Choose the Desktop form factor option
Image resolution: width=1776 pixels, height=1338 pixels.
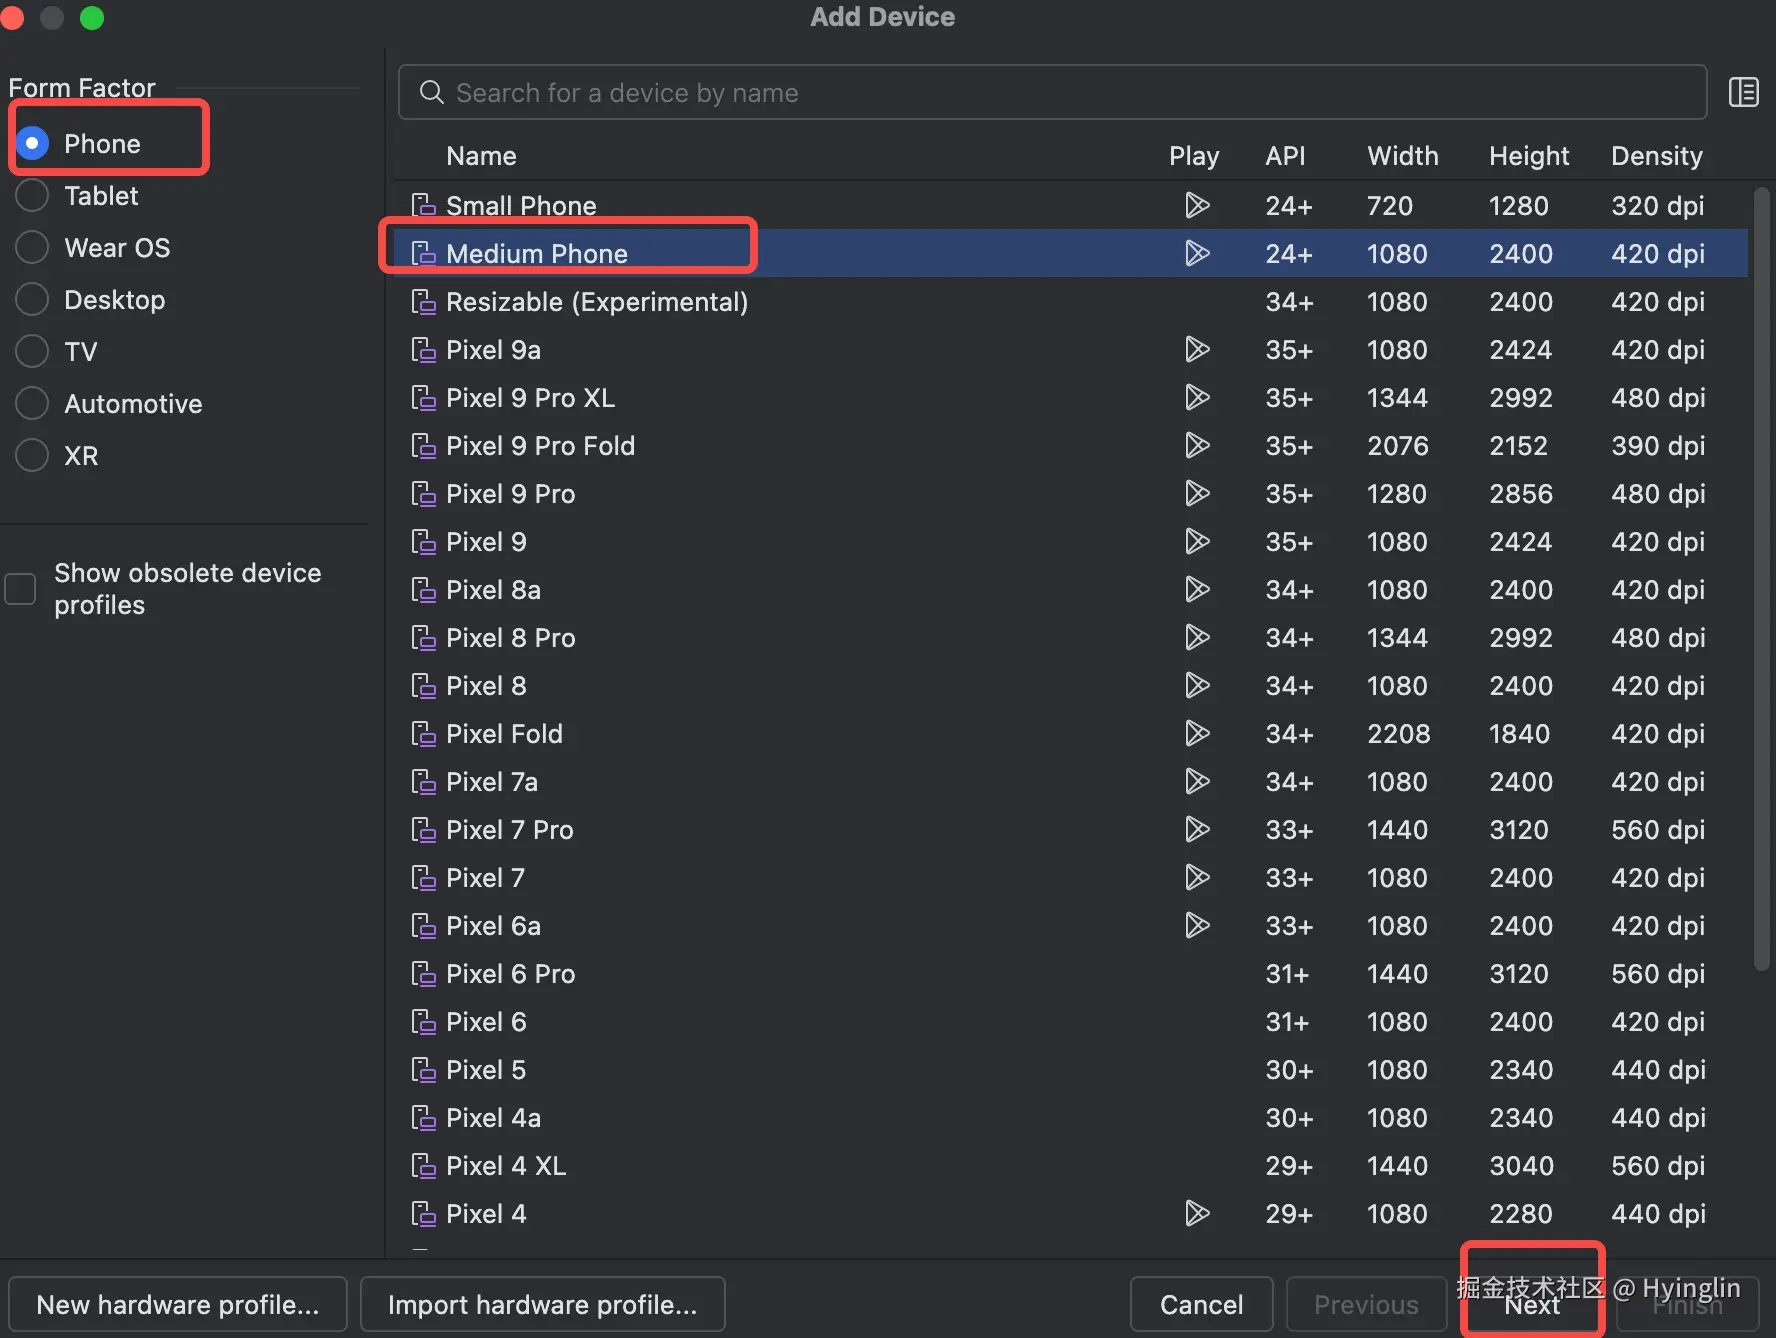[x=32, y=299]
